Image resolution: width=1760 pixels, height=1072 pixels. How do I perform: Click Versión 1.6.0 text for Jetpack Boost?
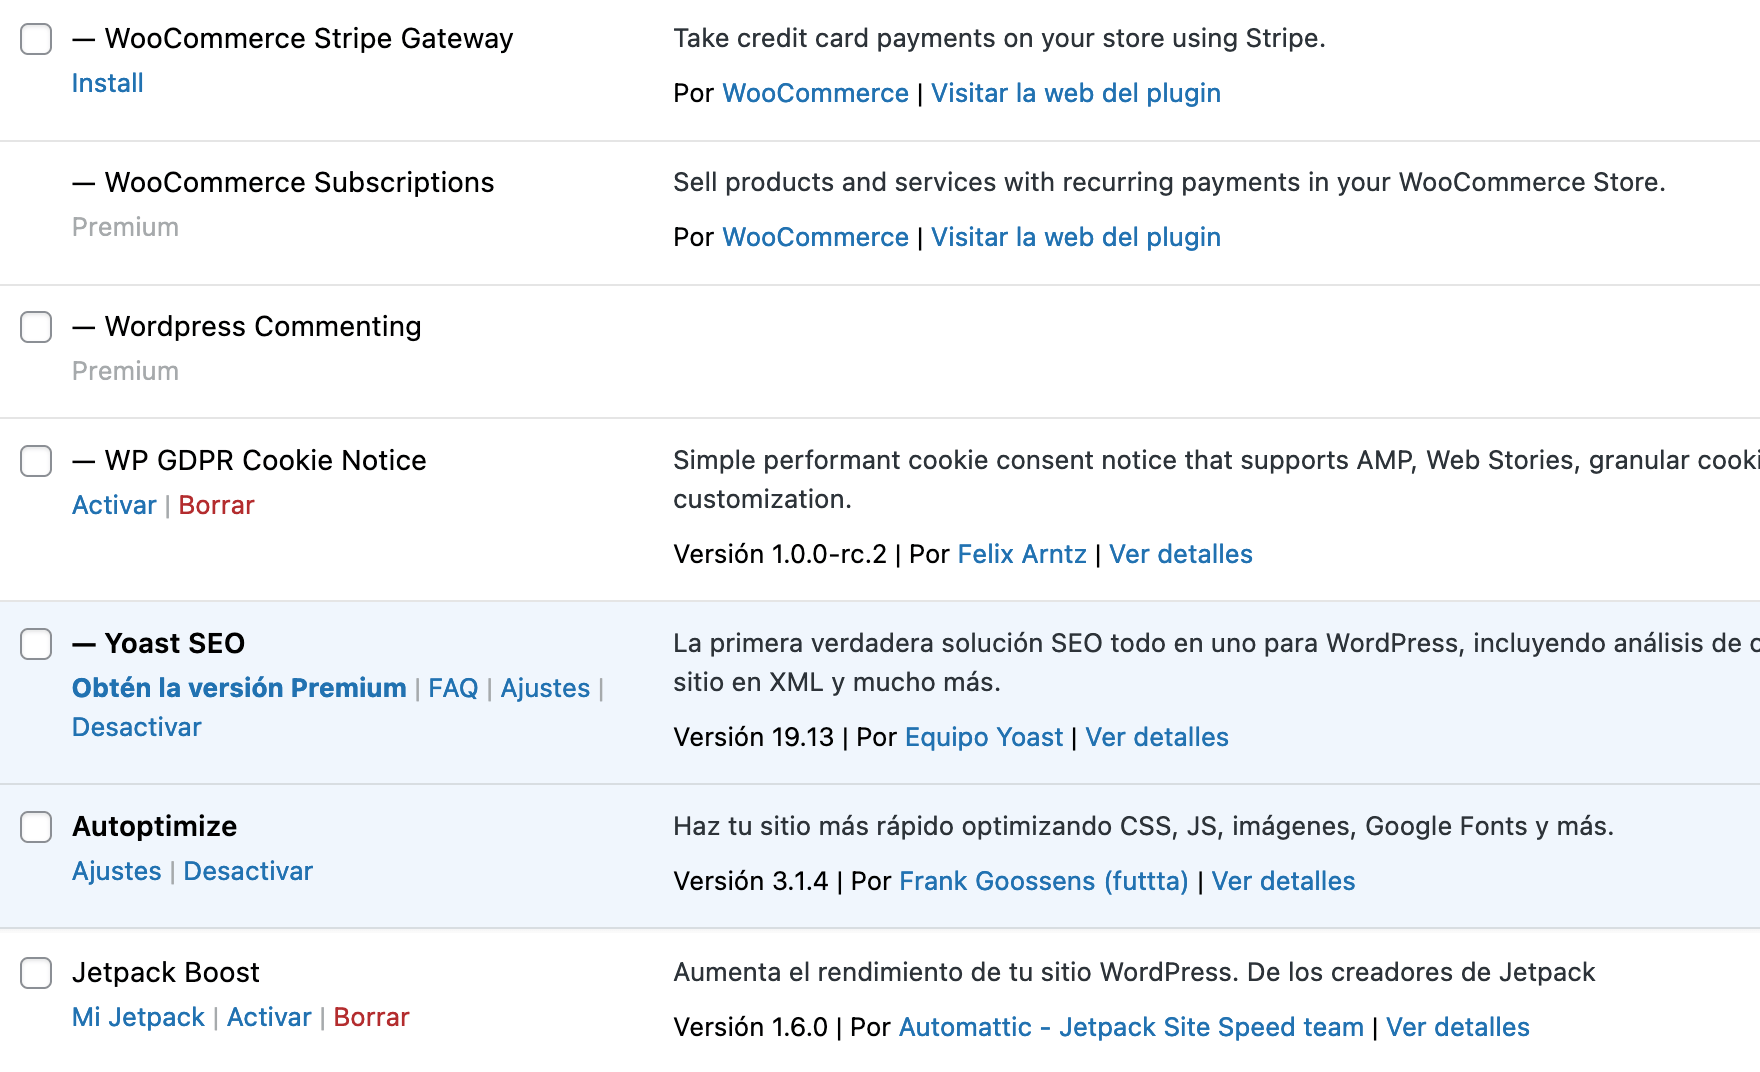751,1027
